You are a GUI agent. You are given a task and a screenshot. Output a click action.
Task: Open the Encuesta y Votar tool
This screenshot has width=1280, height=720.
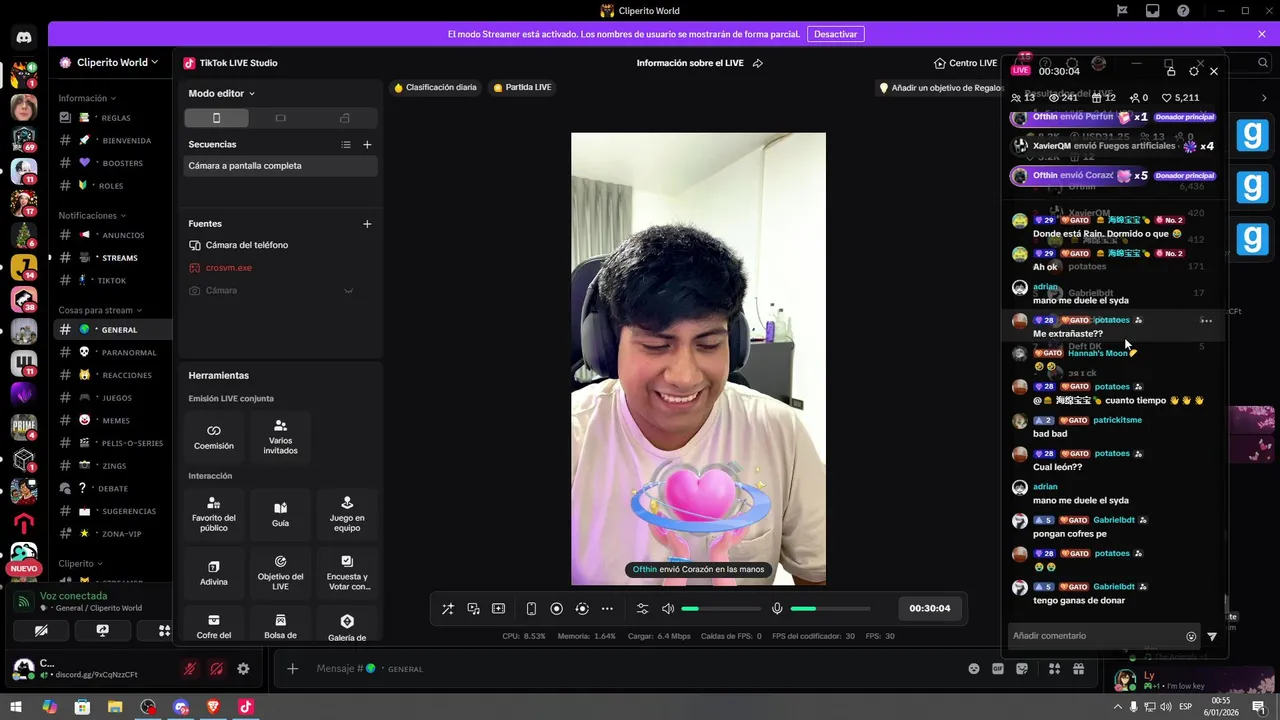[x=347, y=572]
